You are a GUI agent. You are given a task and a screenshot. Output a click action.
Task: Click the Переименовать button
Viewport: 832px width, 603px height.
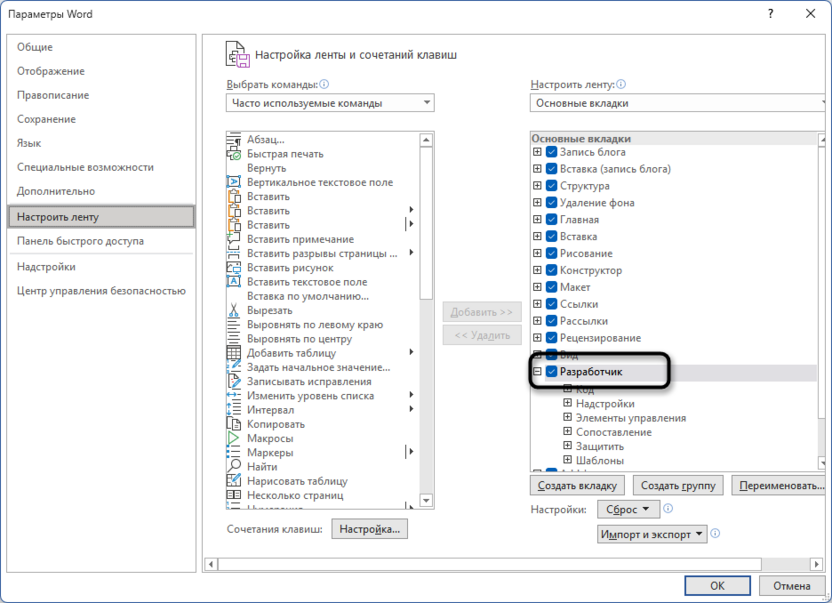pos(779,484)
